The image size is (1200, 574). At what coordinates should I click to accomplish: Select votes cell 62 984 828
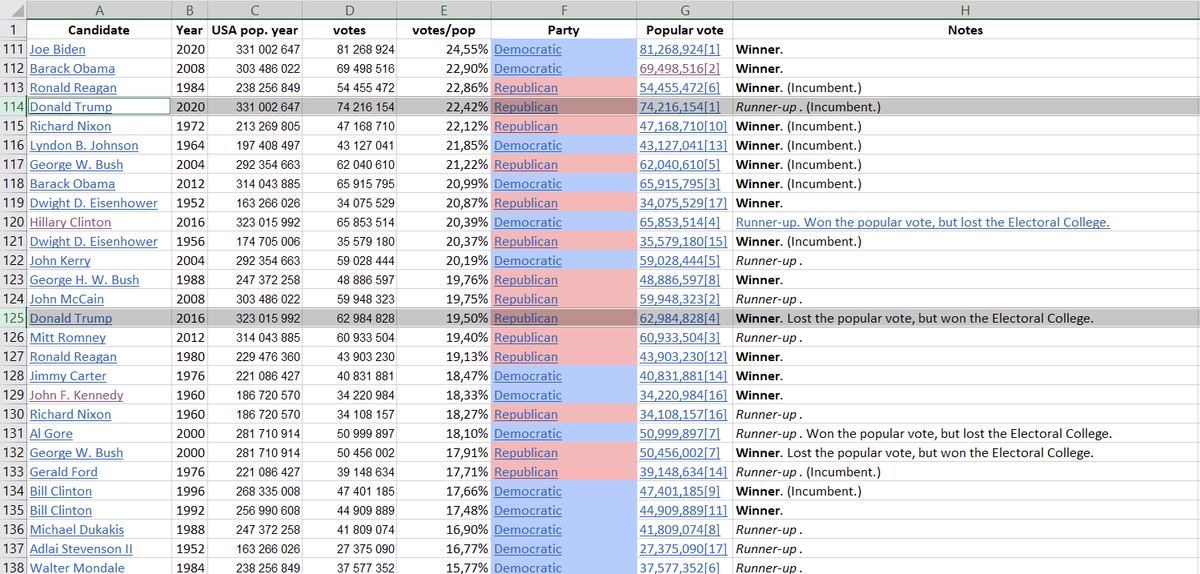click(x=348, y=318)
